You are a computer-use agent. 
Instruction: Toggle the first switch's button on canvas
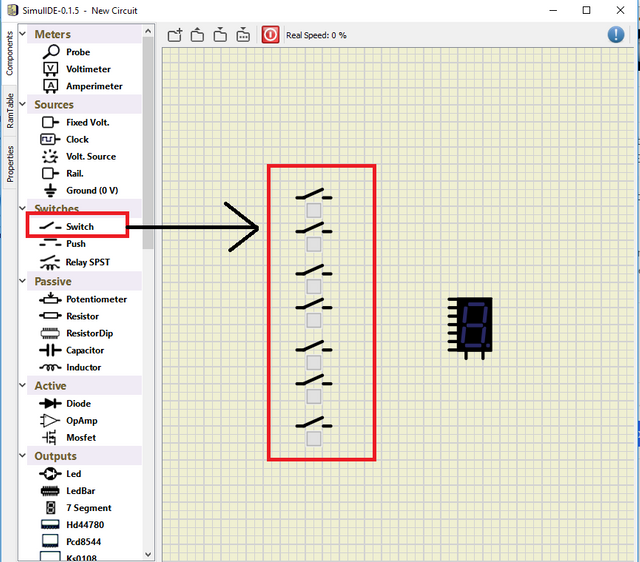[314, 211]
